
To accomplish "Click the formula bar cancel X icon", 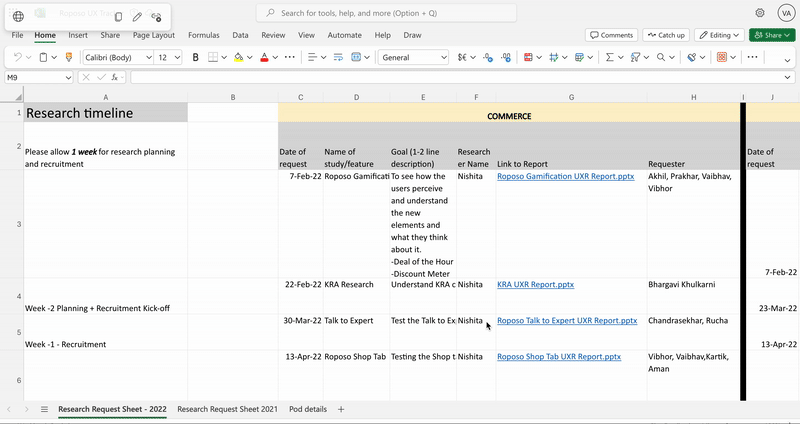I will click(x=86, y=78).
